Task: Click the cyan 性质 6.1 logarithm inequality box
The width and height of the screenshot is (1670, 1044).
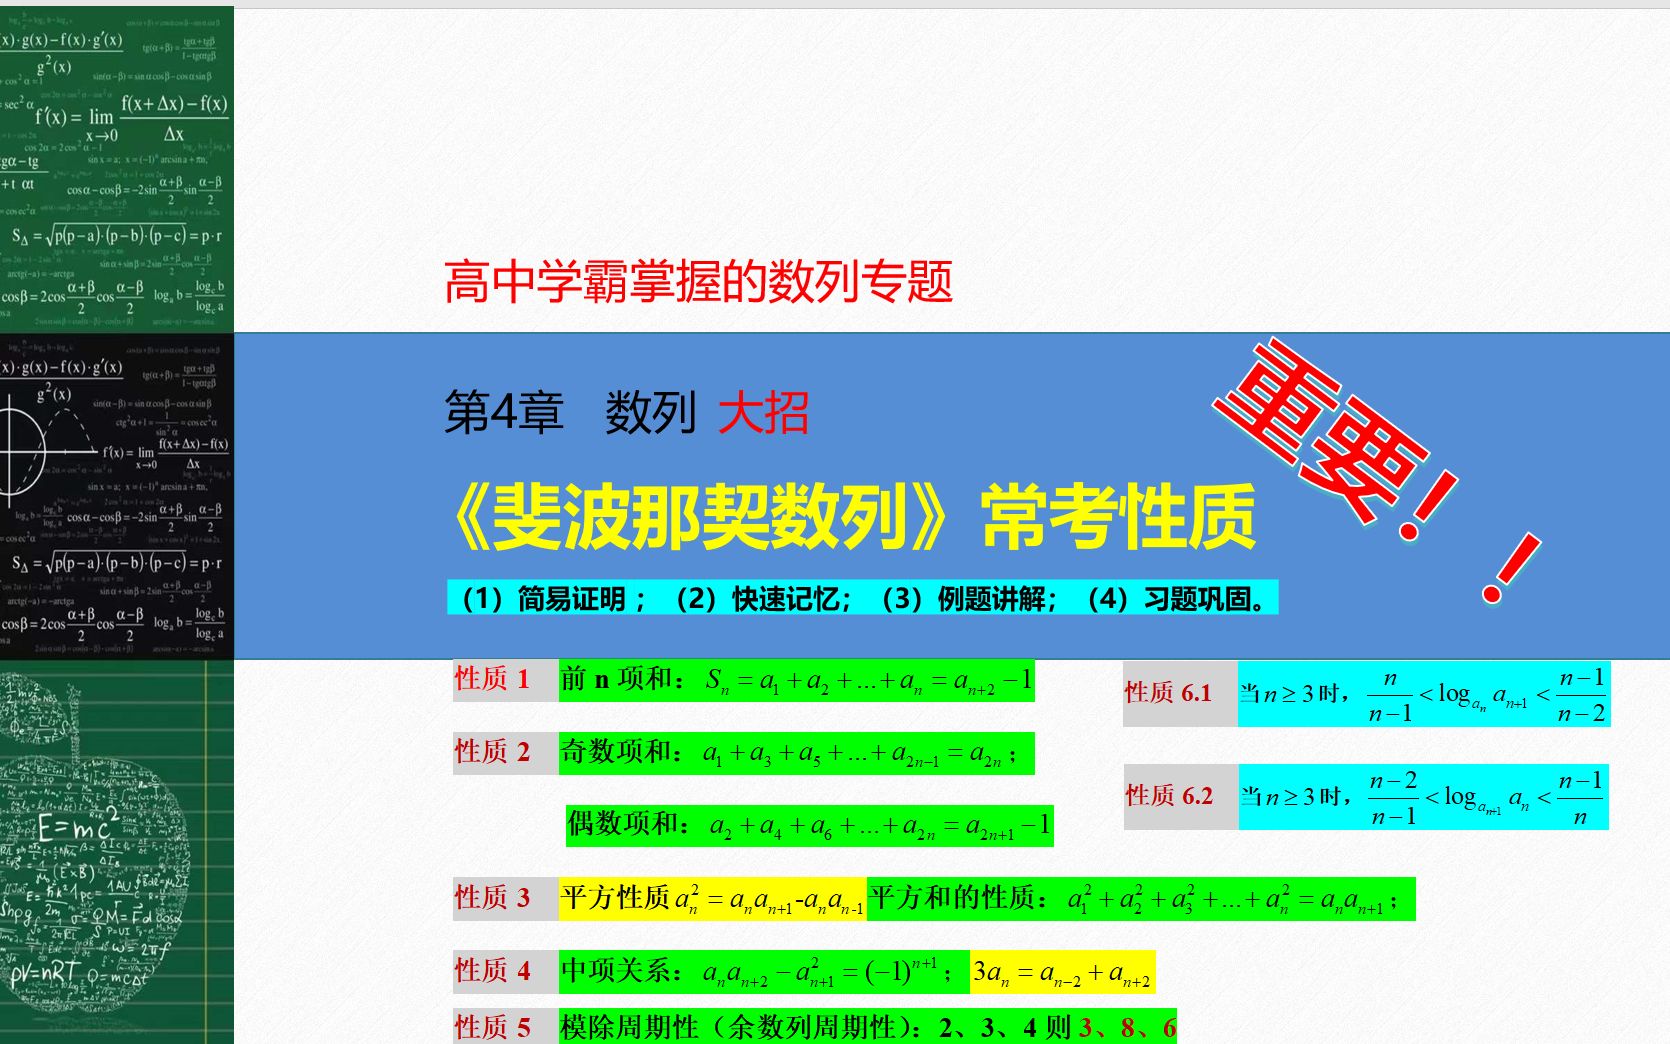Action: 1424,694
